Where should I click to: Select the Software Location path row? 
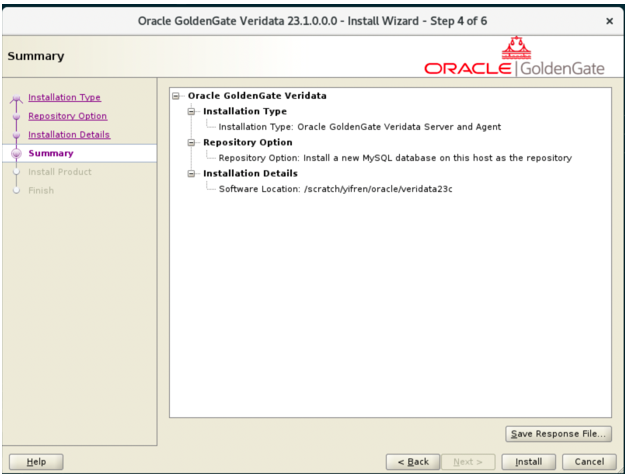(335, 189)
